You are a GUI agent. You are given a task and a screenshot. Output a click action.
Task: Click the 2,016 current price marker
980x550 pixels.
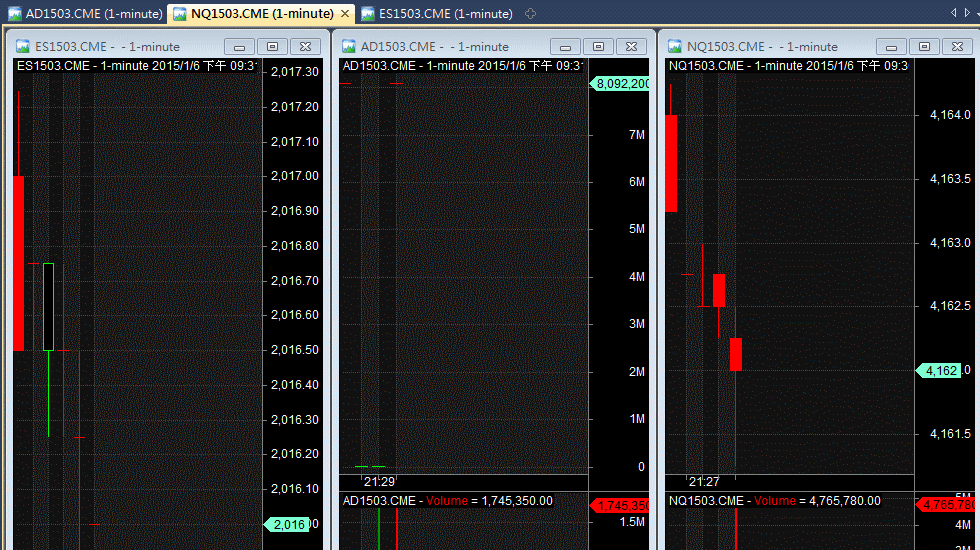(x=287, y=524)
